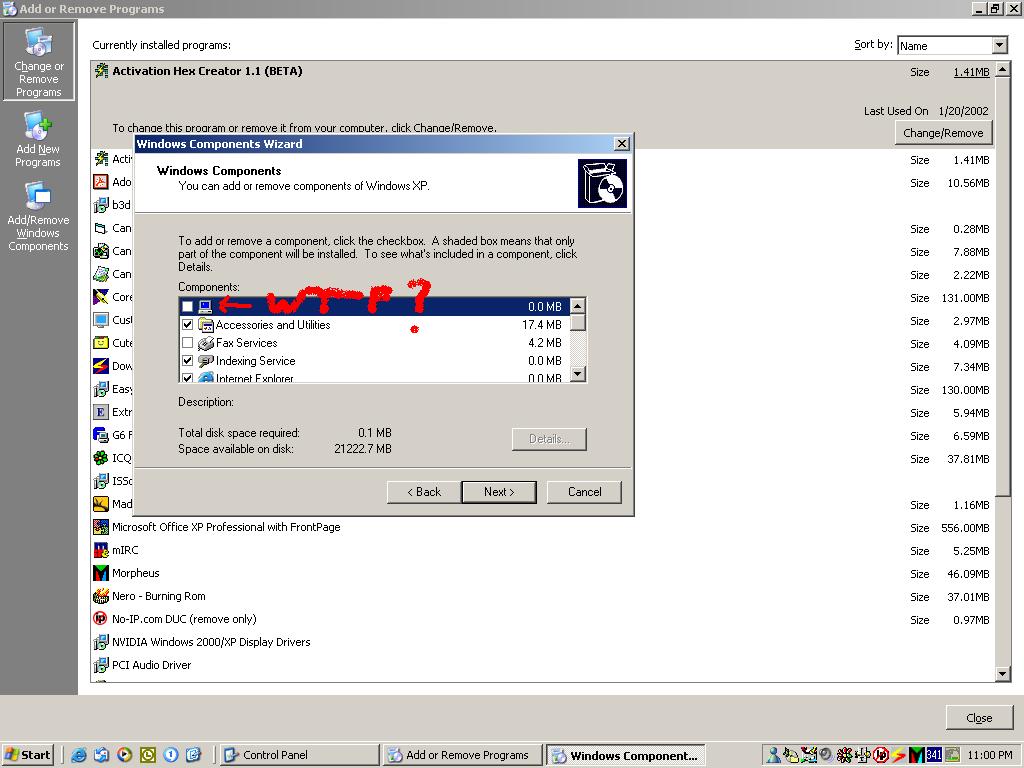Click the volume speaker tray icon
This screenshot has height=768, width=1024.
coord(826,756)
